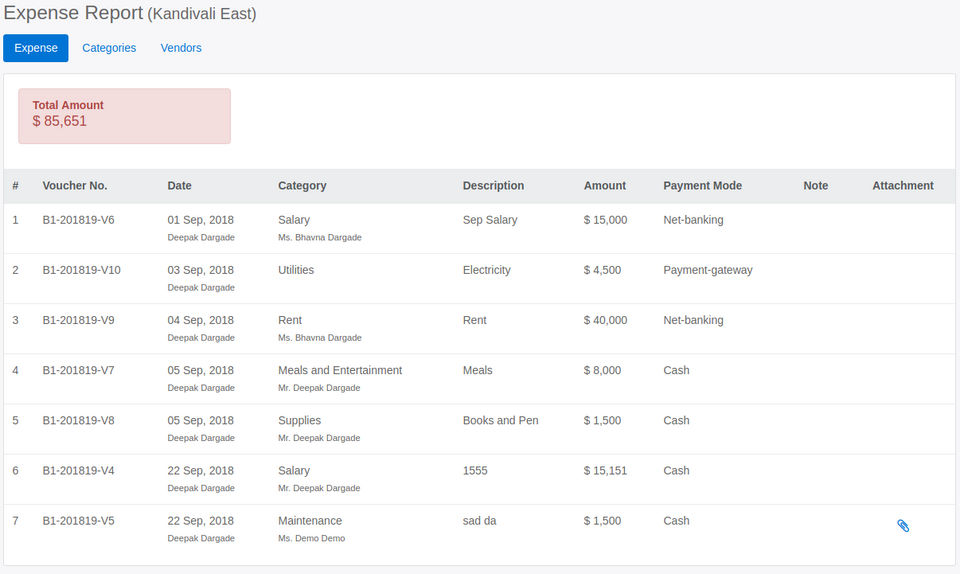Click the Amount column header
Viewport: 960px width, 574px height.
tap(605, 186)
